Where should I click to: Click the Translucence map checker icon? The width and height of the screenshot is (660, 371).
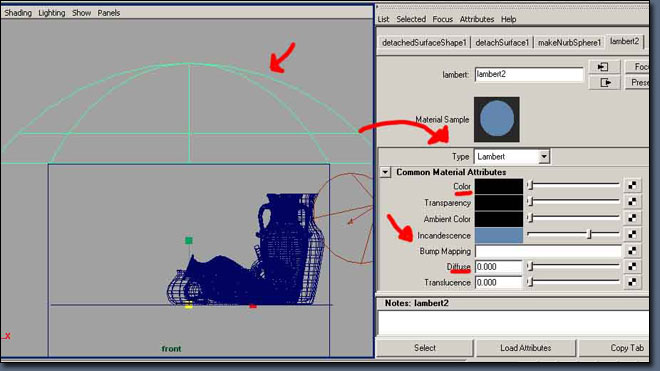pos(632,282)
